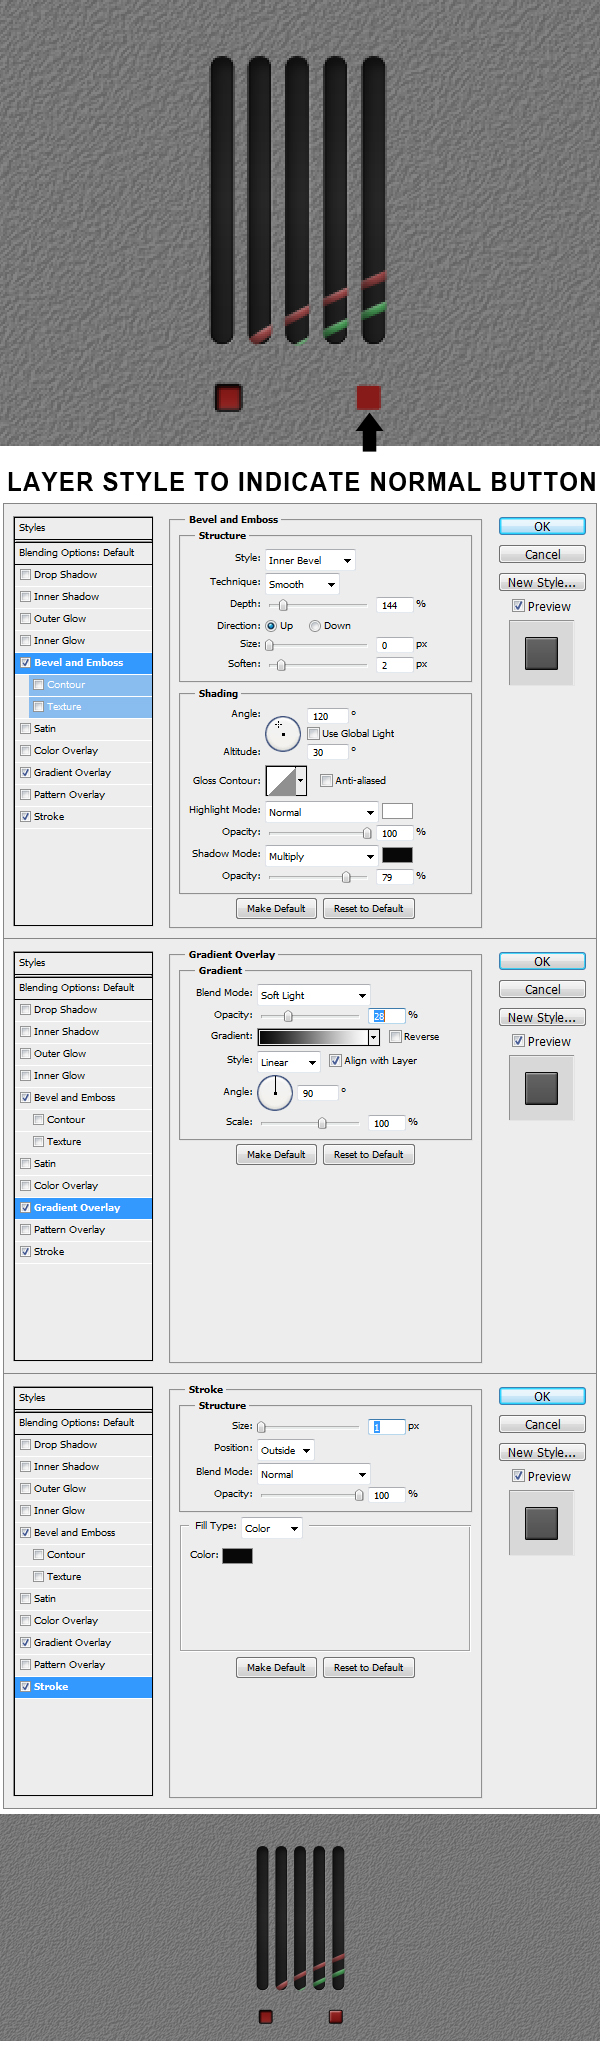Select the Down direction radio button
This screenshot has width=600, height=2050.
(315, 626)
